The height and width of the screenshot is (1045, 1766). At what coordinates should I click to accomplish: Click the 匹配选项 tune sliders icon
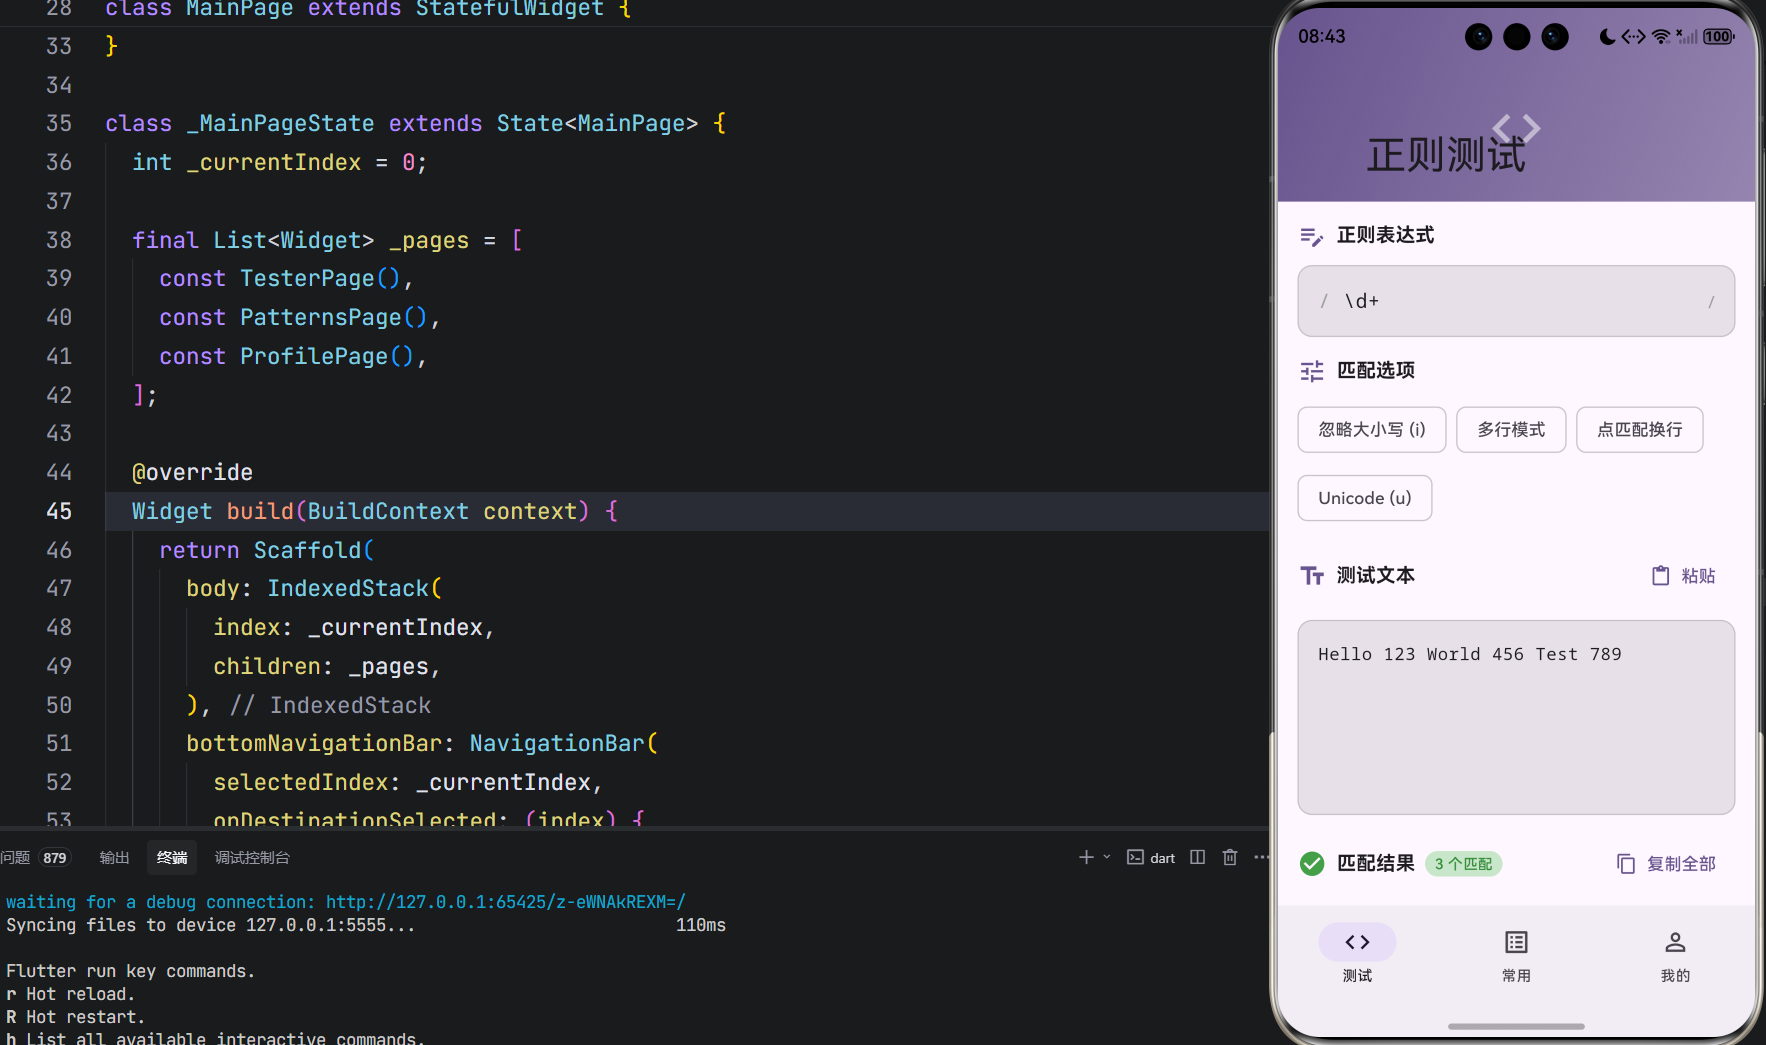tap(1312, 371)
